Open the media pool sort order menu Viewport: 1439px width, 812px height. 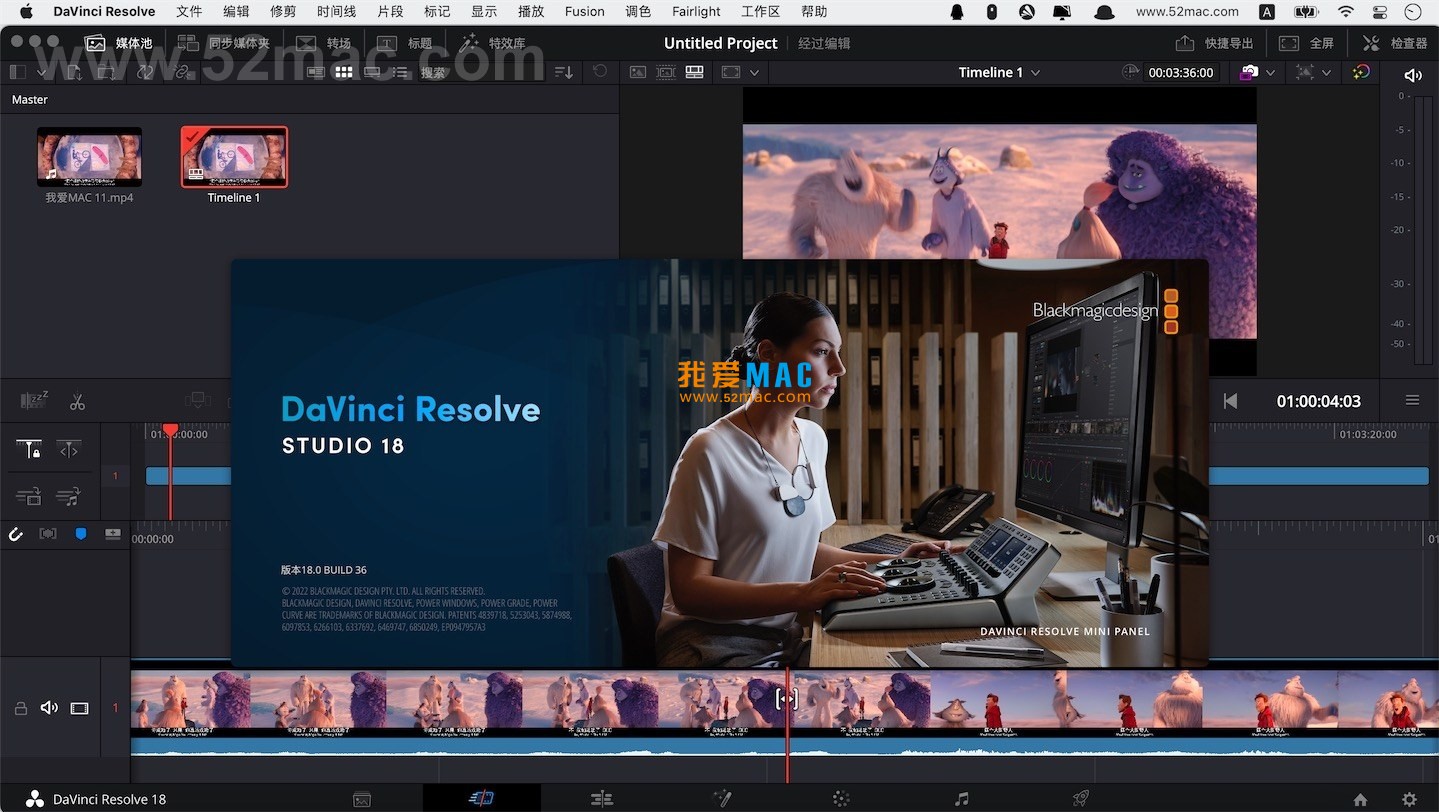pyautogui.click(x=564, y=72)
